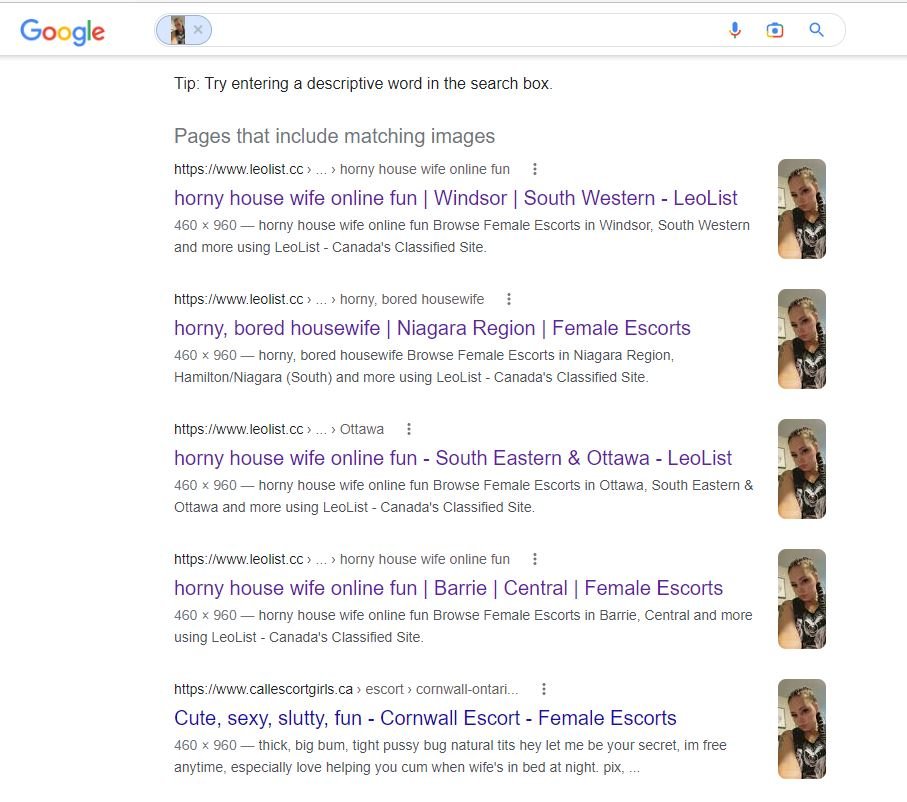The height and width of the screenshot is (802, 907).
Task: Click the Hamilton/Niagara (South) description snippet
Action: tap(424, 366)
